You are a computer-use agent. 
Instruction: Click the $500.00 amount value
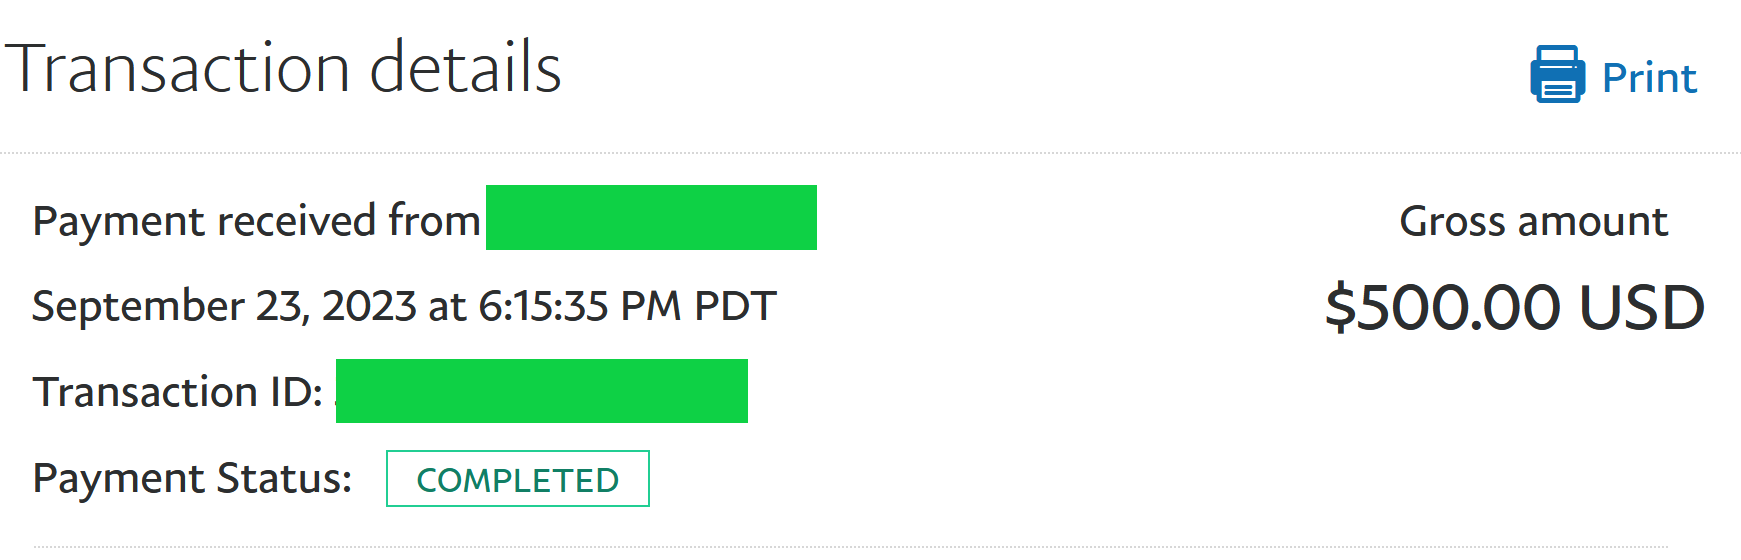pyautogui.click(x=1442, y=307)
